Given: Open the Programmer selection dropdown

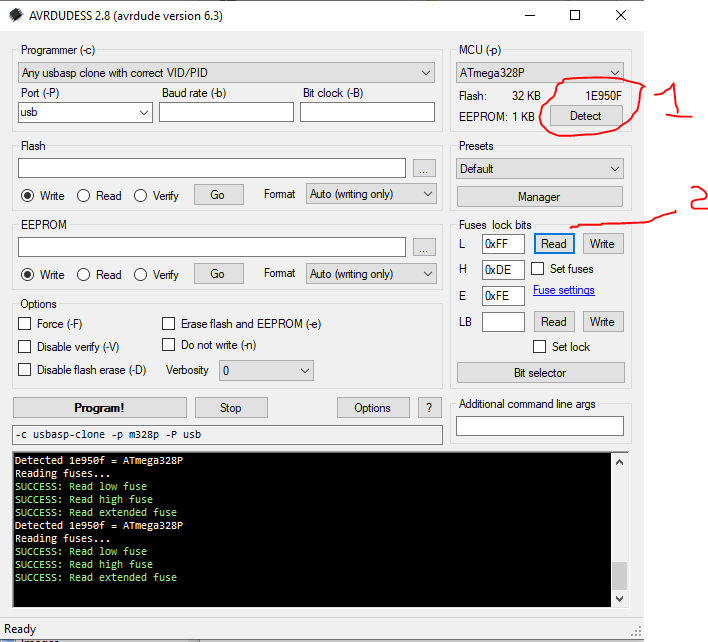Looking at the screenshot, I should tap(227, 73).
